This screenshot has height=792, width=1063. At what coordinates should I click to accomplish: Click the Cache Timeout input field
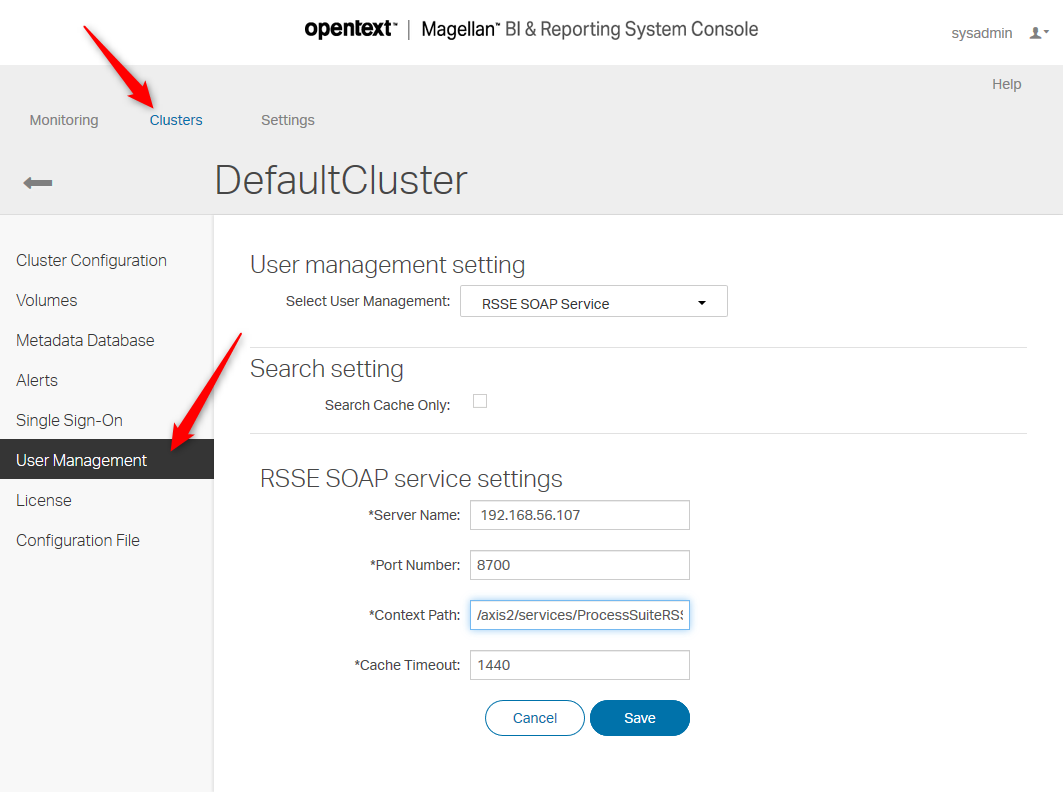579,665
